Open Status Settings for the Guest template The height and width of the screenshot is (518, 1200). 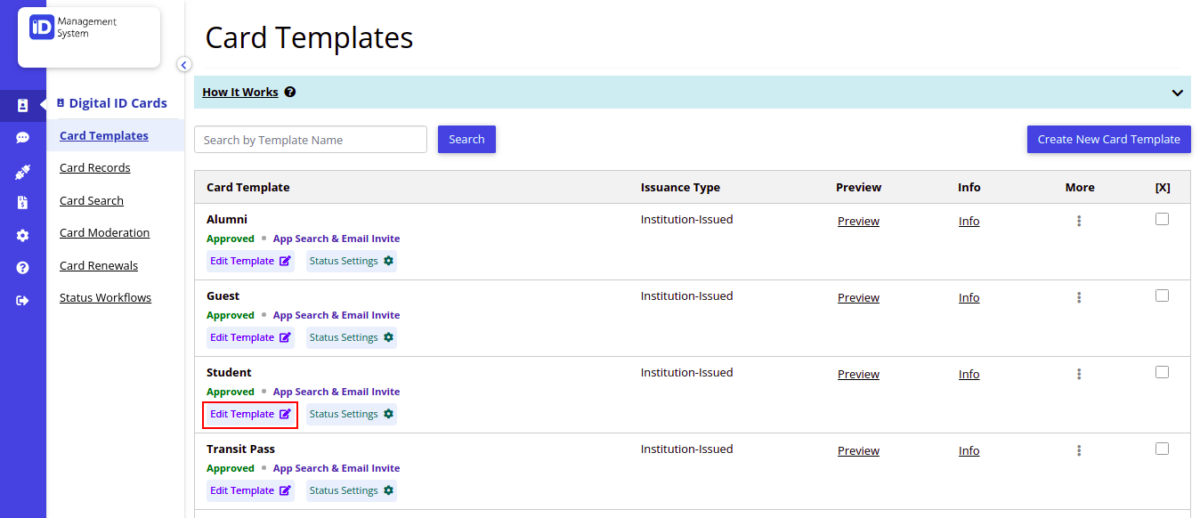click(x=351, y=338)
